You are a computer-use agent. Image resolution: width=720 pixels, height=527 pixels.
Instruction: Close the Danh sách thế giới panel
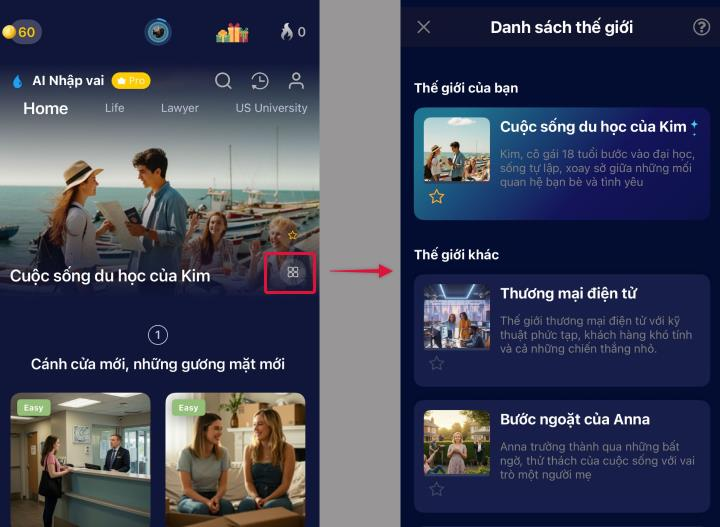pos(423,27)
